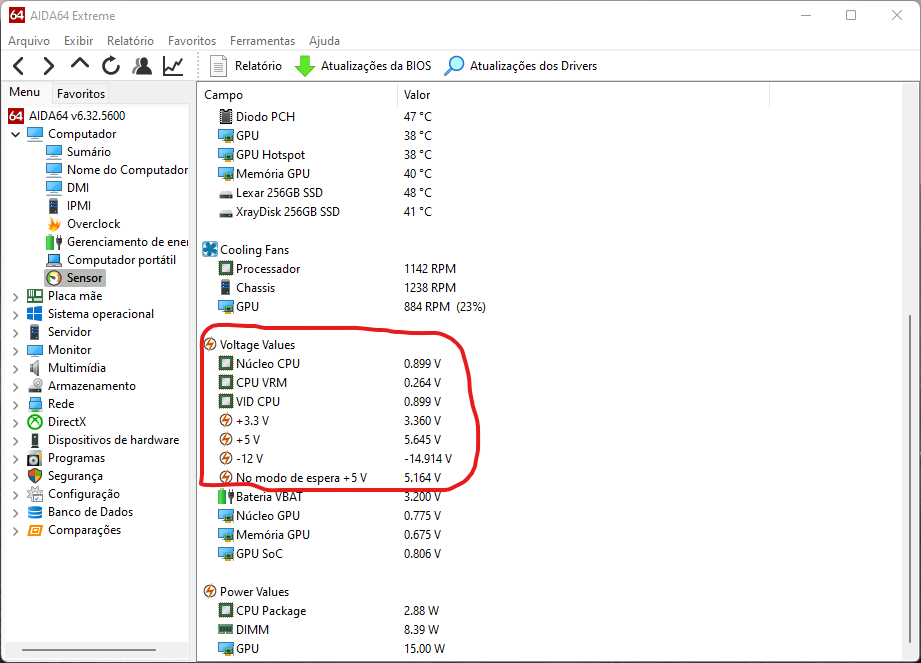The image size is (921, 663).
Task: Click the Banco de Dados database icon
Action: [x=35, y=512]
